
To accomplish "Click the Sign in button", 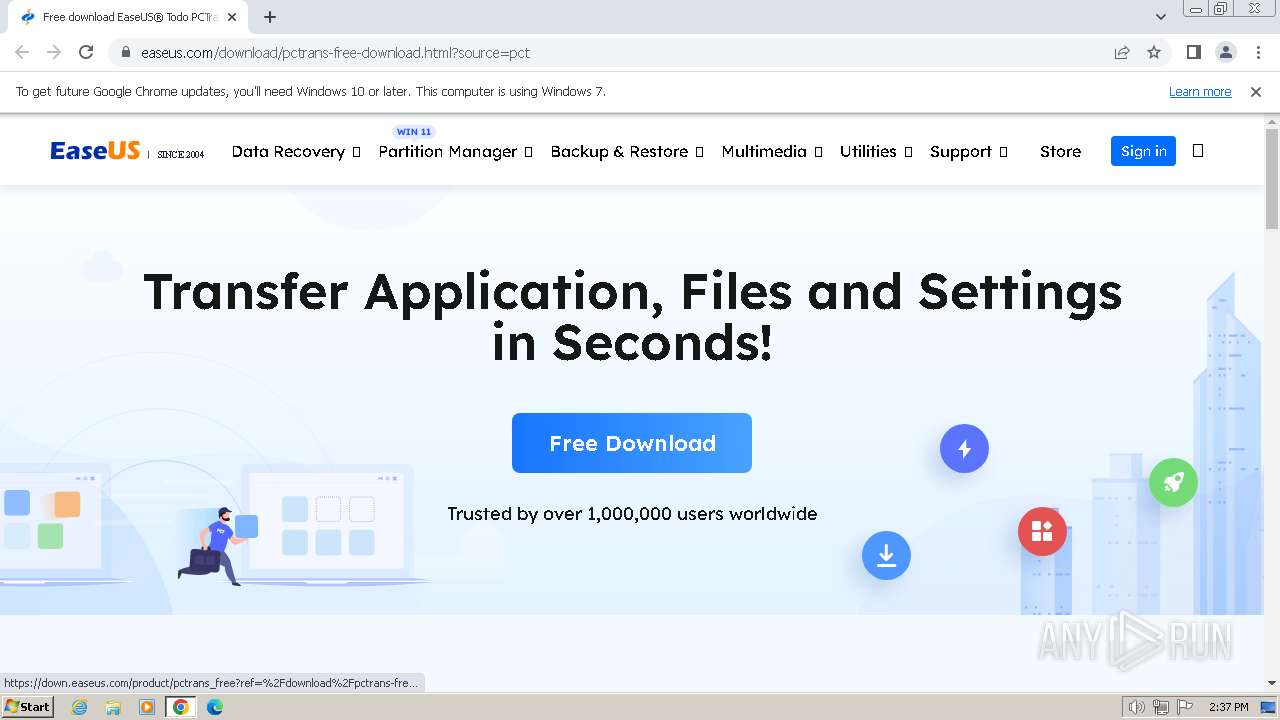I will [1143, 151].
